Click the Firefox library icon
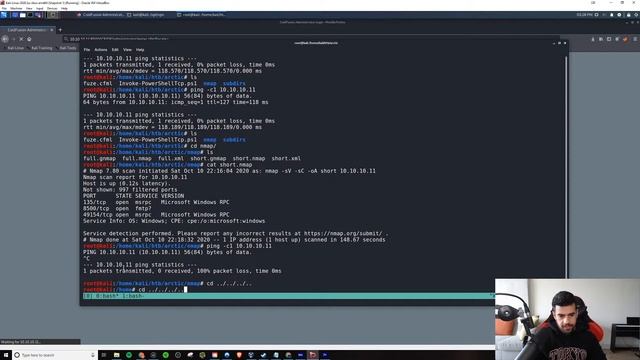Screen dimensions: 640x360 click(601, 39)
